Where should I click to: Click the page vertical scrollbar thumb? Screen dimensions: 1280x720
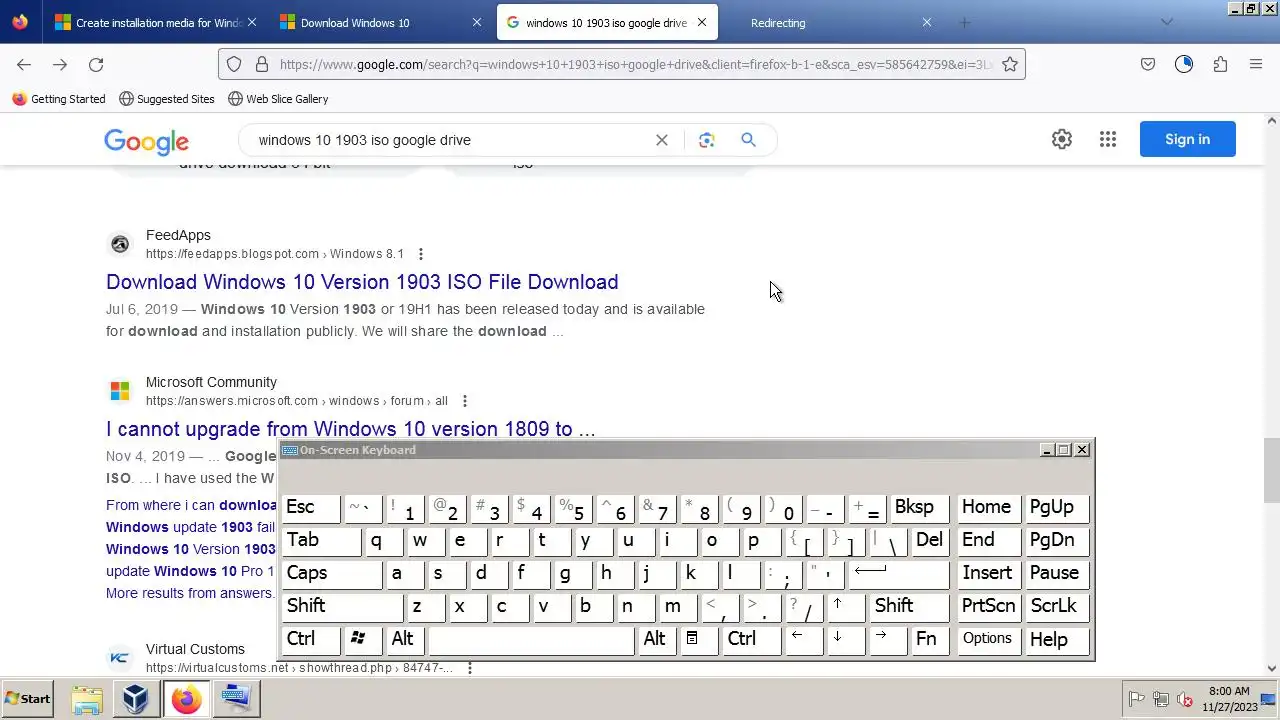point(1272,471)
